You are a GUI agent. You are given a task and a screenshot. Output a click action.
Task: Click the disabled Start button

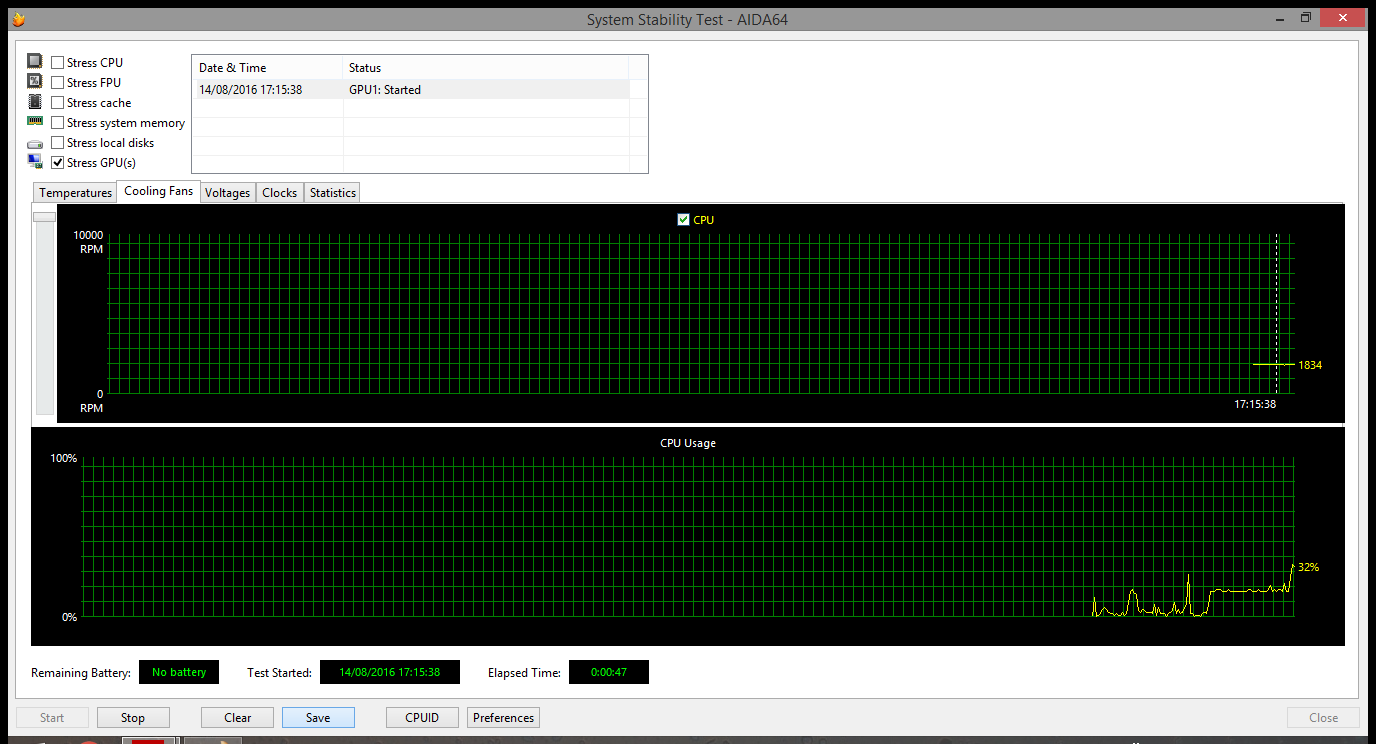[52, 717]
